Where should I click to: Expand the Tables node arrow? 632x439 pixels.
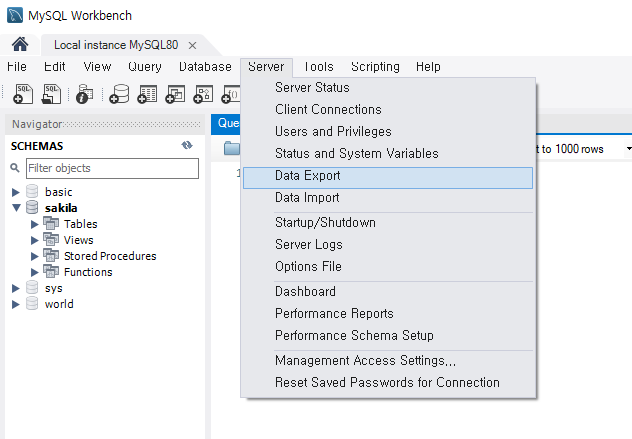tap(35, 225)
